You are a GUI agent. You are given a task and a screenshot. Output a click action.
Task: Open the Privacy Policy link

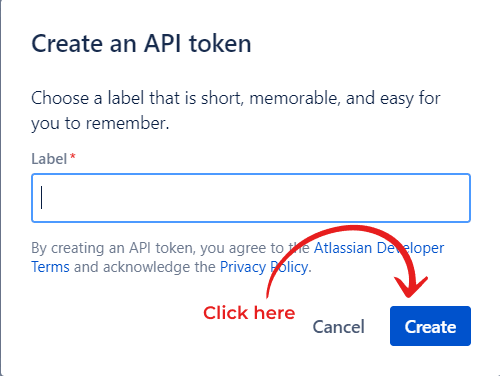264,267
